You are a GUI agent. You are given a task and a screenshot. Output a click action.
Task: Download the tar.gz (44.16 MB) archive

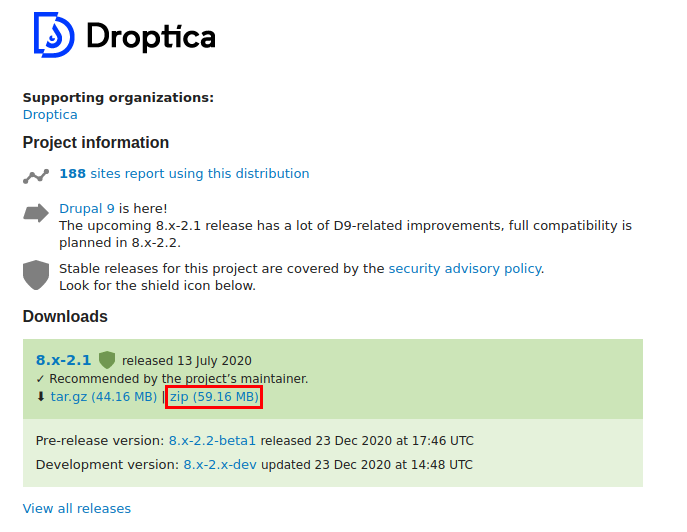pyautogui.click(x=103, y=397)
